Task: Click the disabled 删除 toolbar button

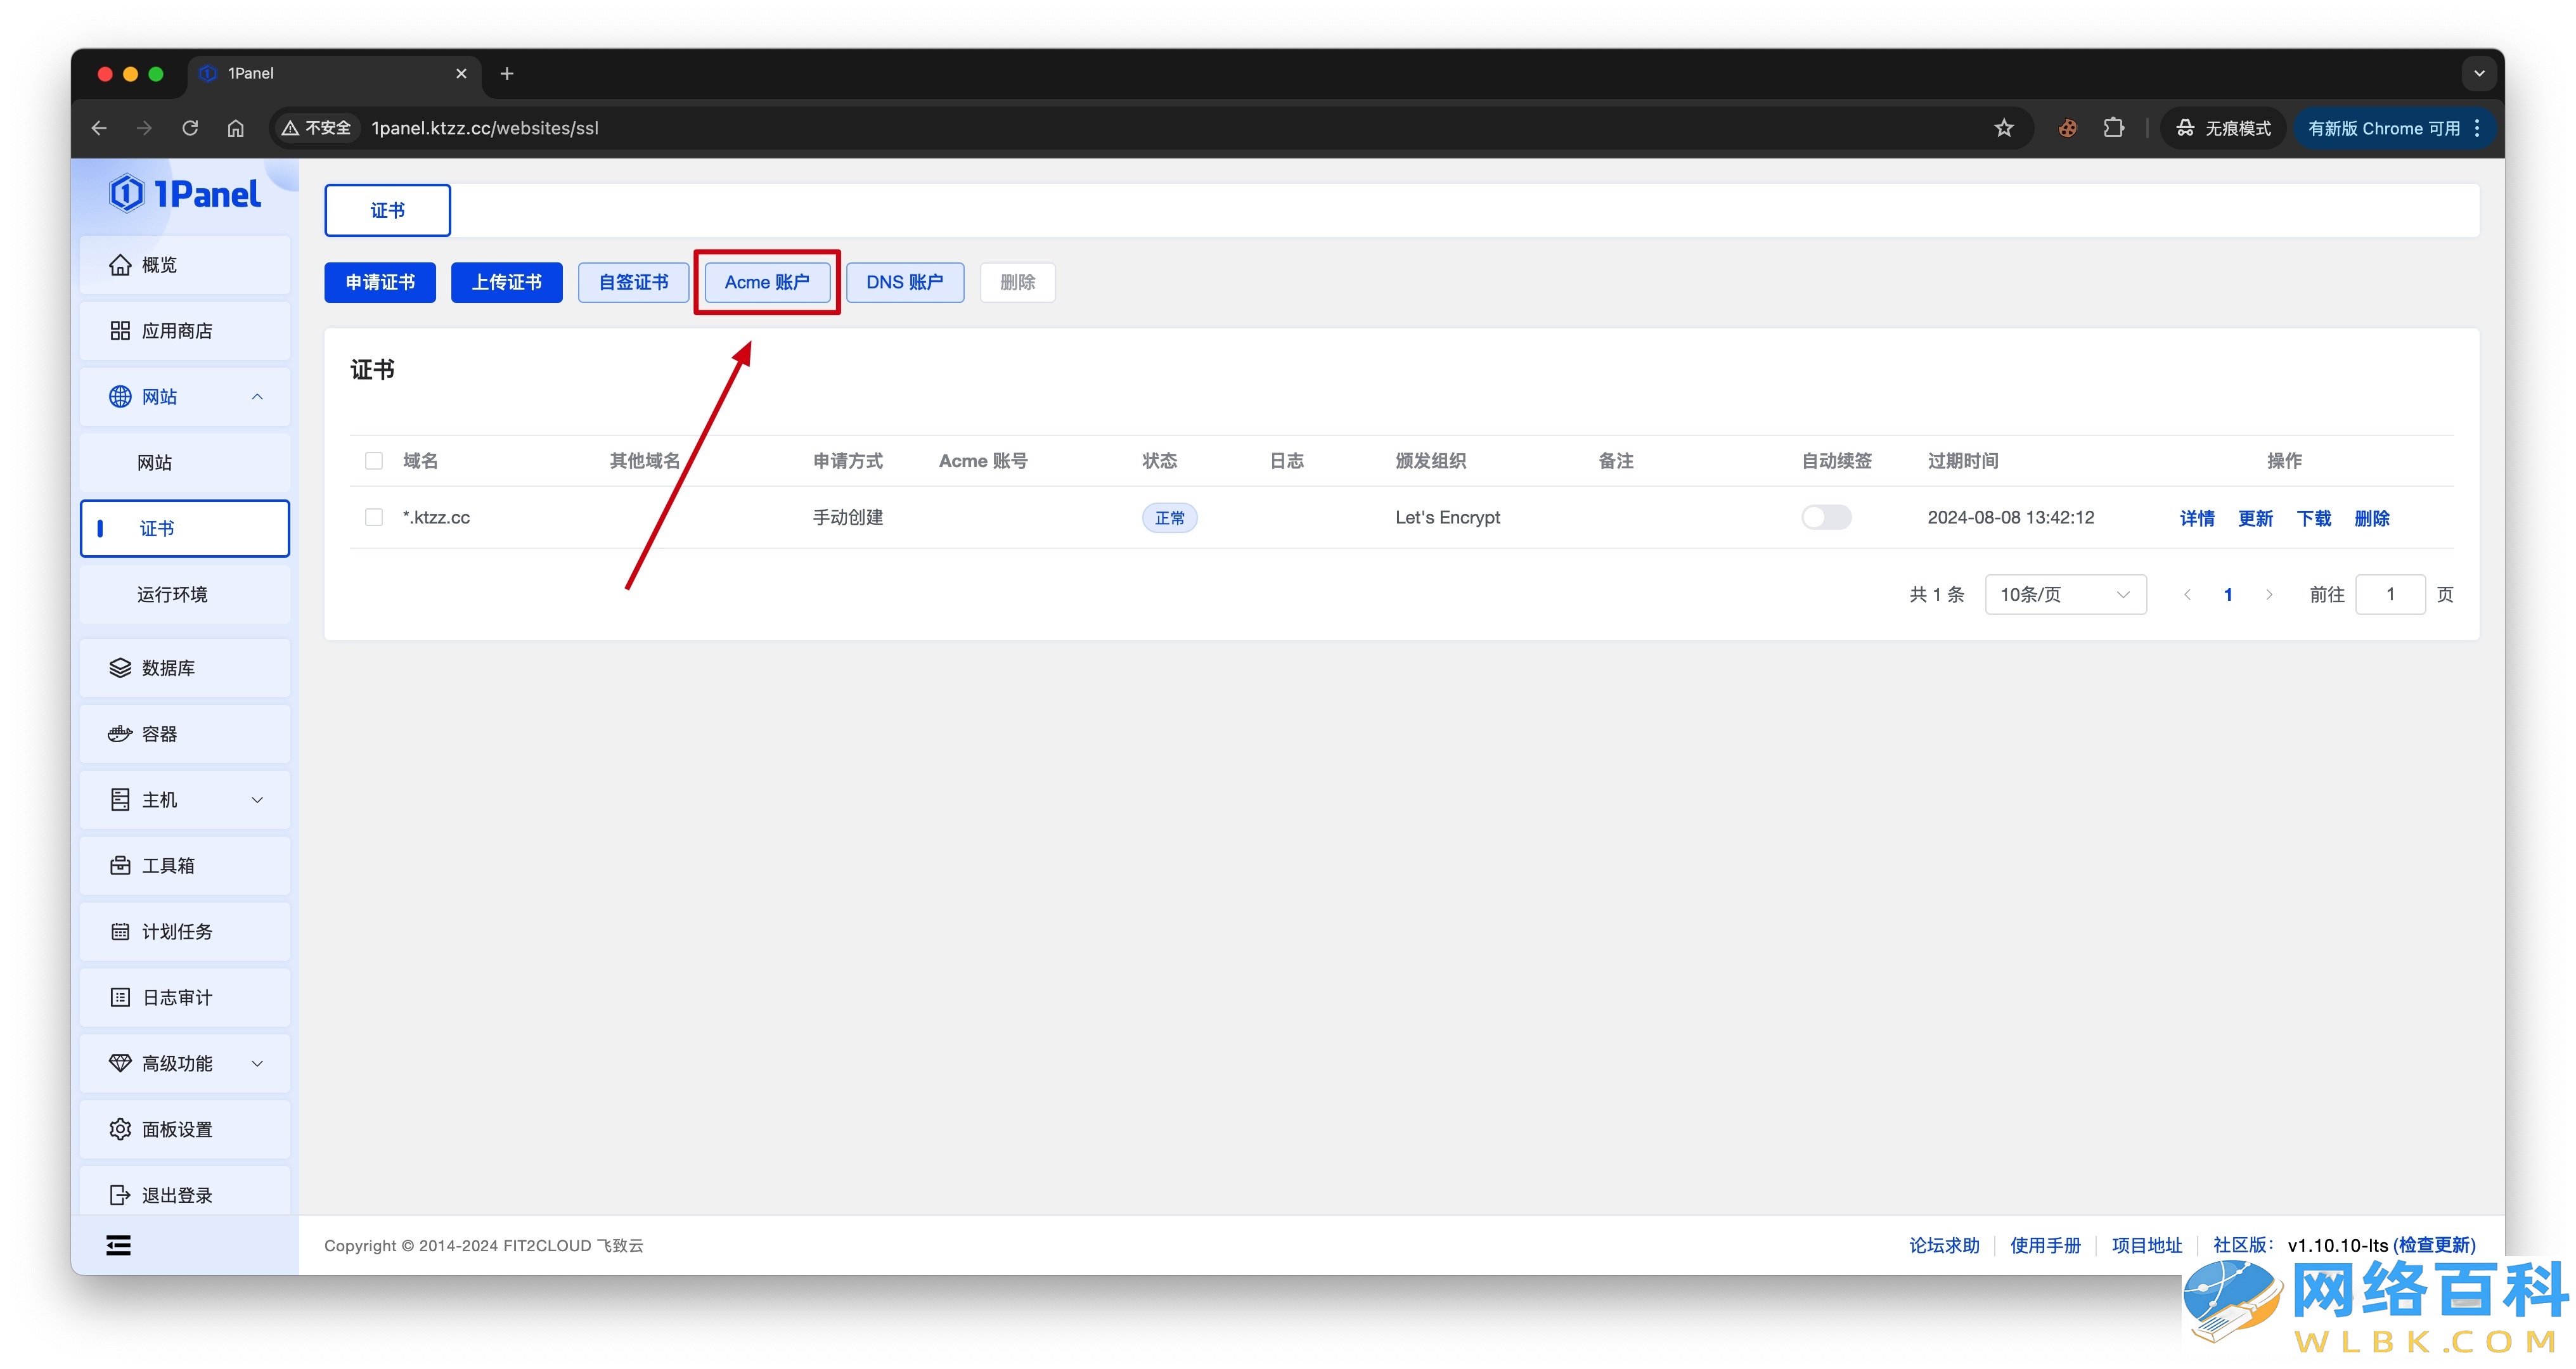Action: [1018, 283]
